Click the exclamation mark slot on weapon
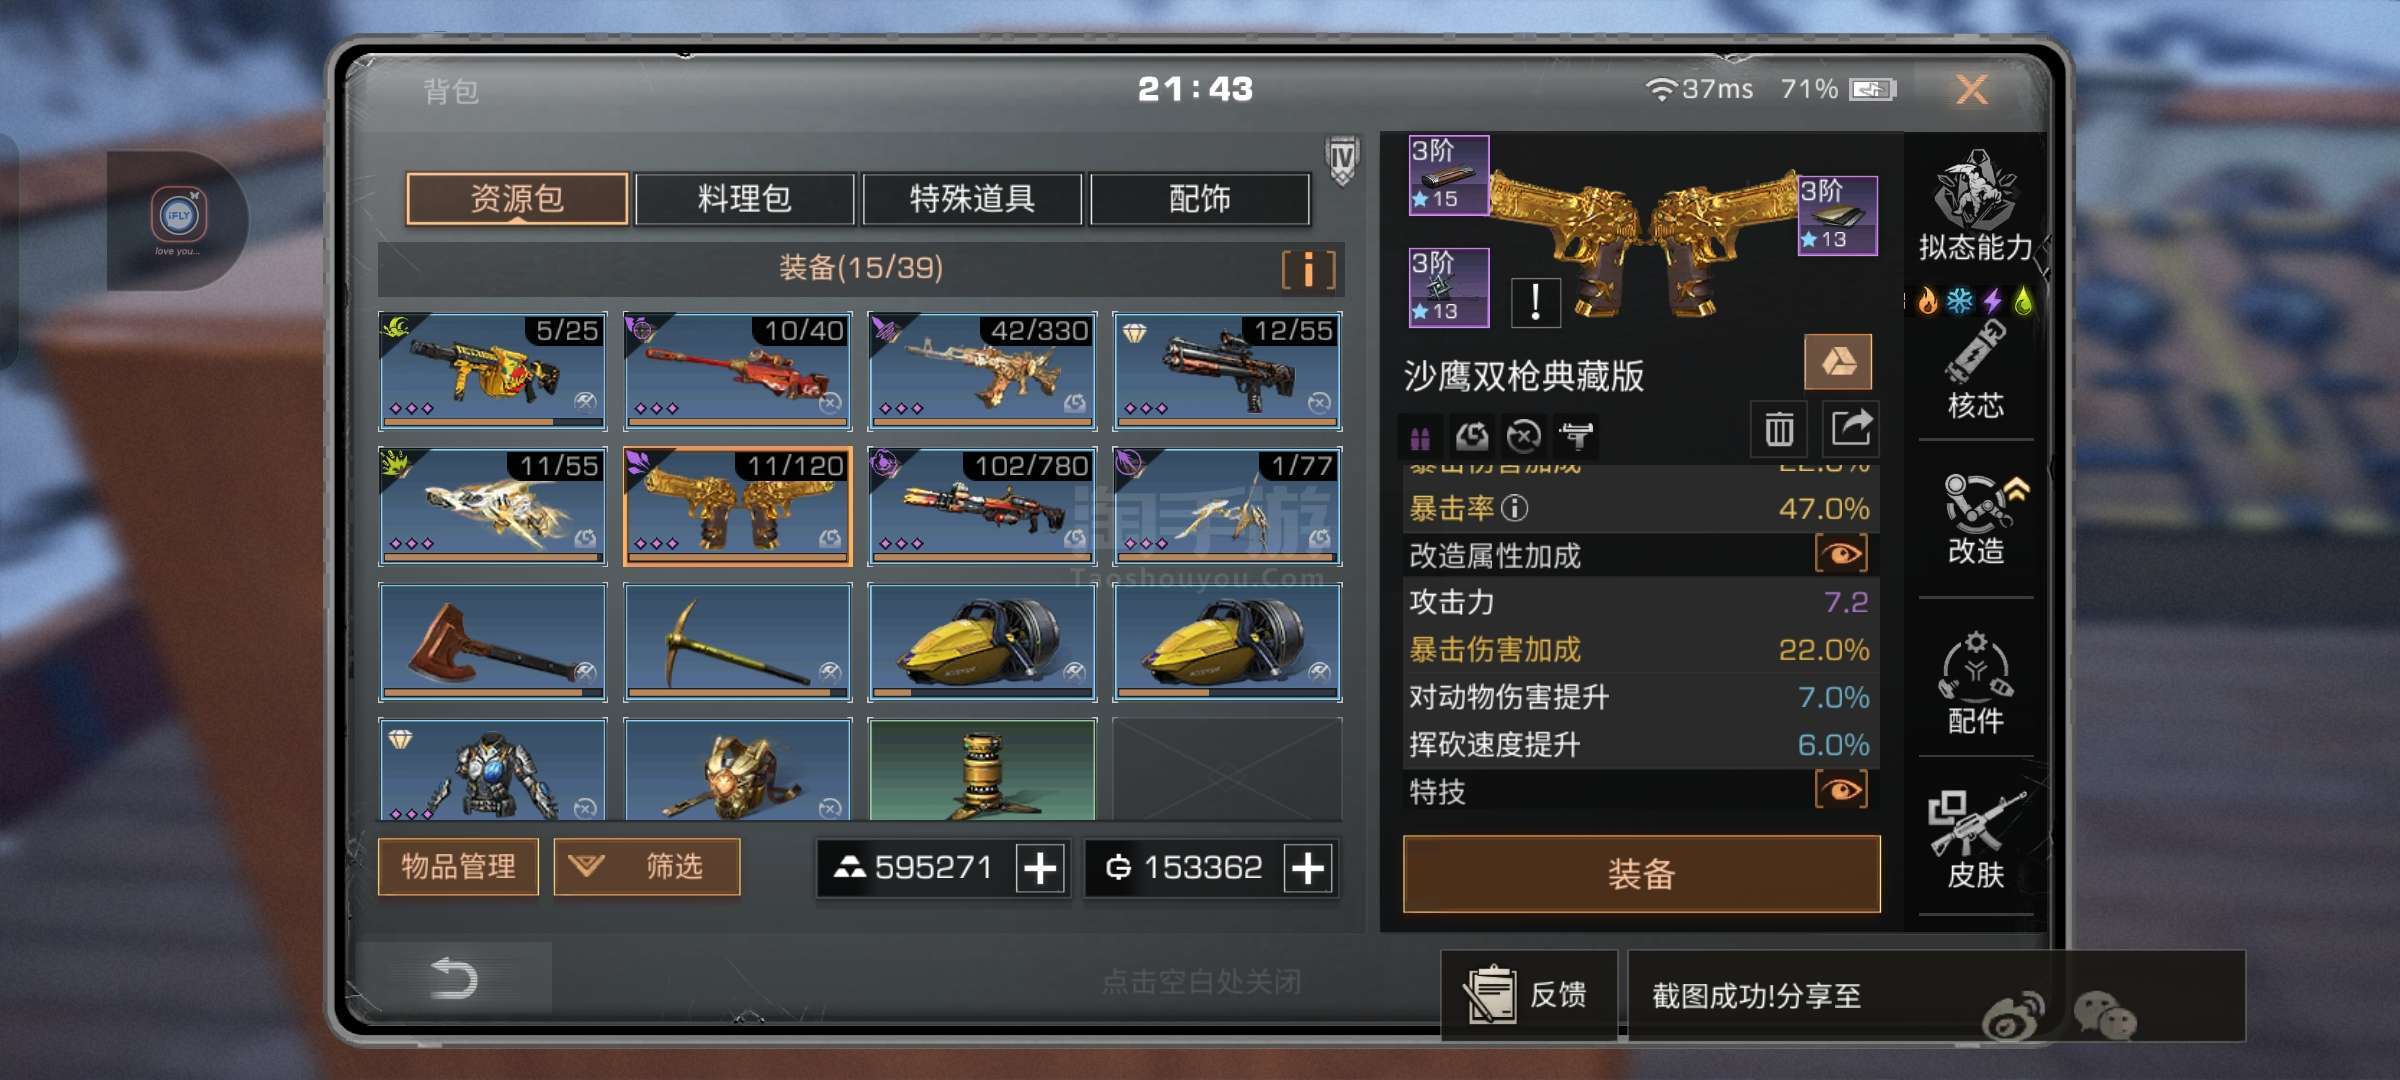The width and height of the screenshot is (2400, 1080). click(x=1535, y=302)
